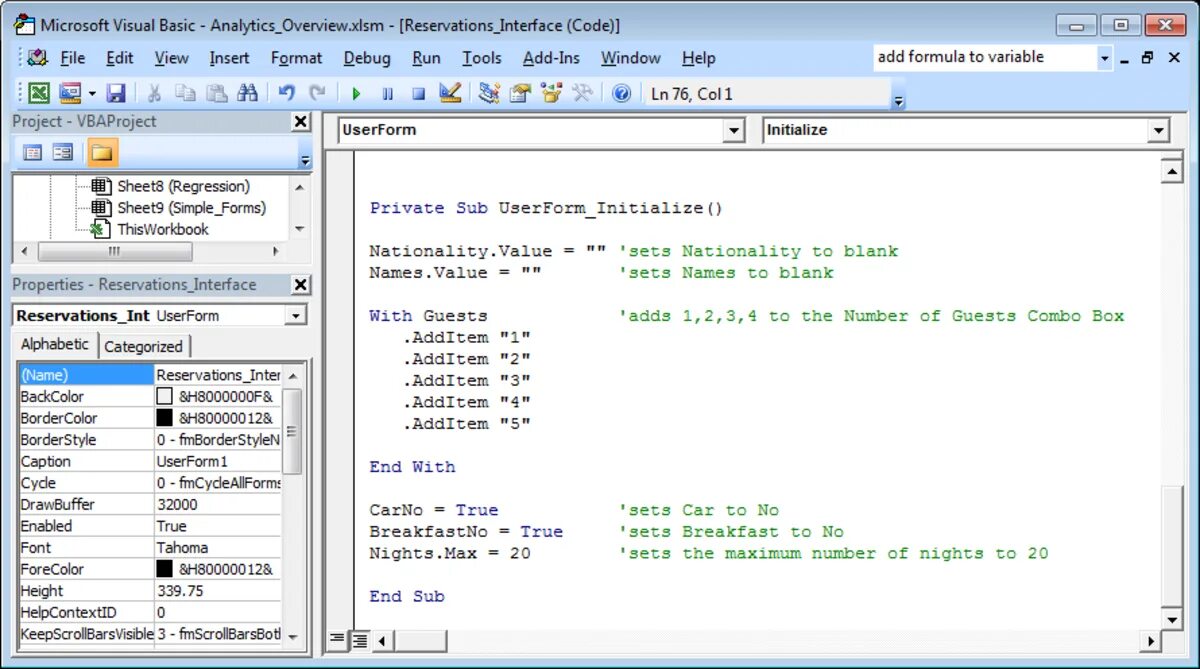Click the ForeColor black swatch
The image size is (1200, 669).
164,569
